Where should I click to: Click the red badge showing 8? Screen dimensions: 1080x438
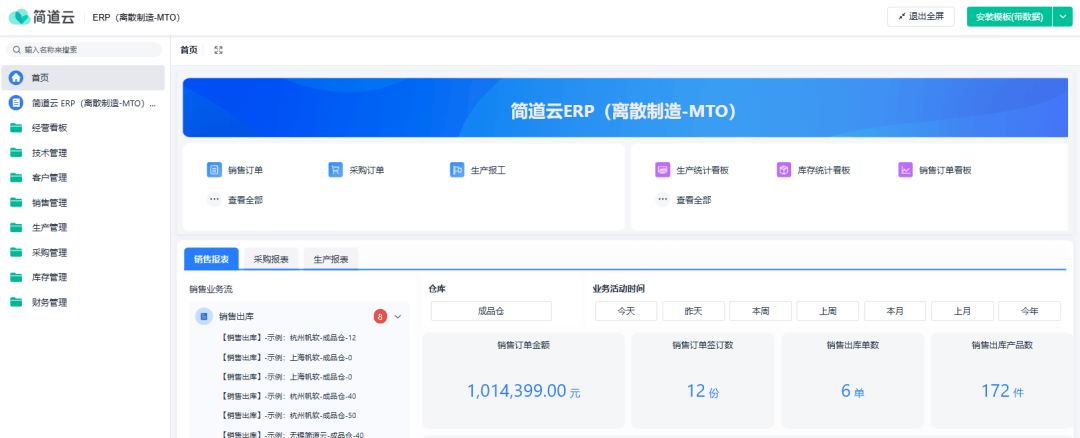point(380,317)
